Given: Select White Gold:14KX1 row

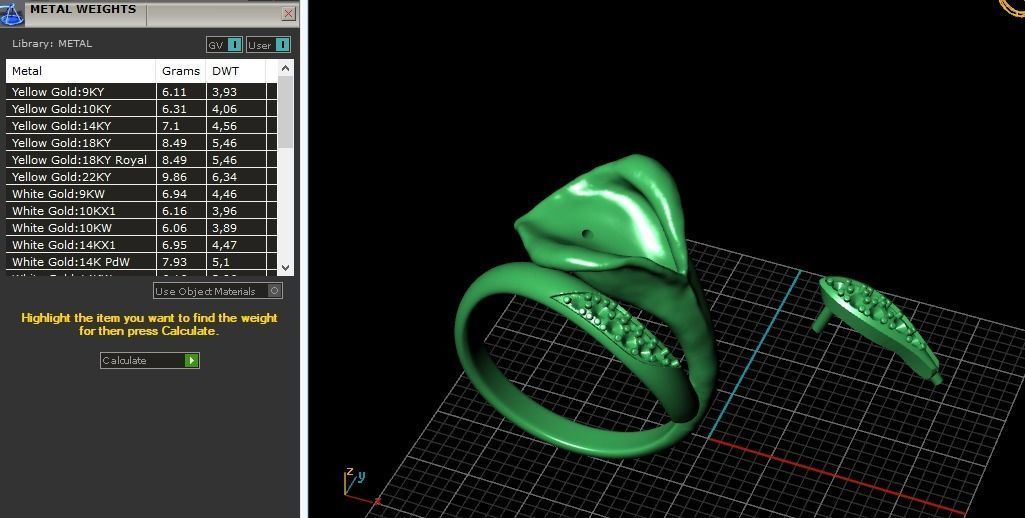Looking at the screenshot, I should click(141, 245).
